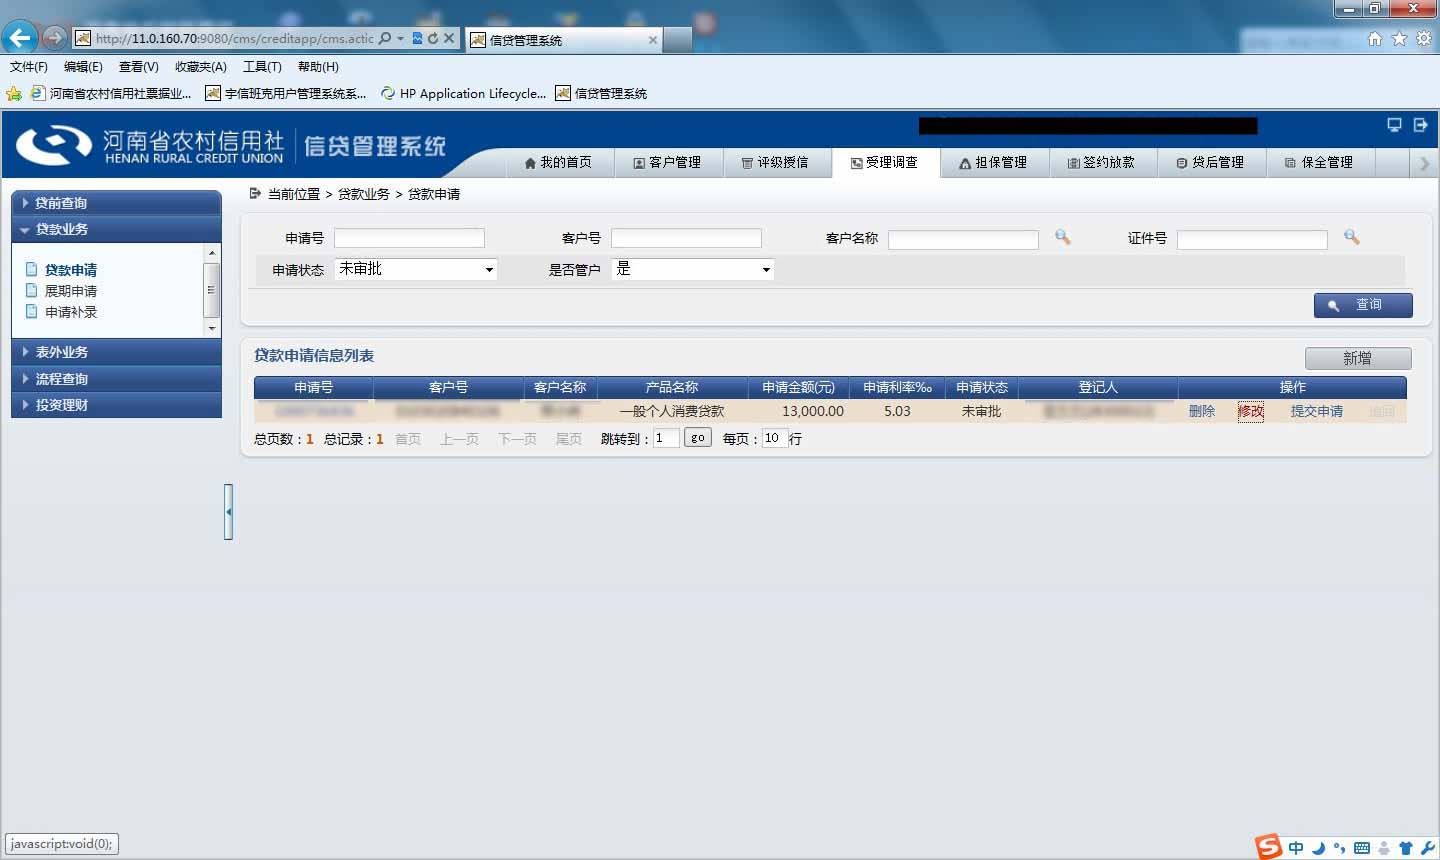Switch to the 评级授信 tab
Viewport: 1440px width, 860px height.
776,162
